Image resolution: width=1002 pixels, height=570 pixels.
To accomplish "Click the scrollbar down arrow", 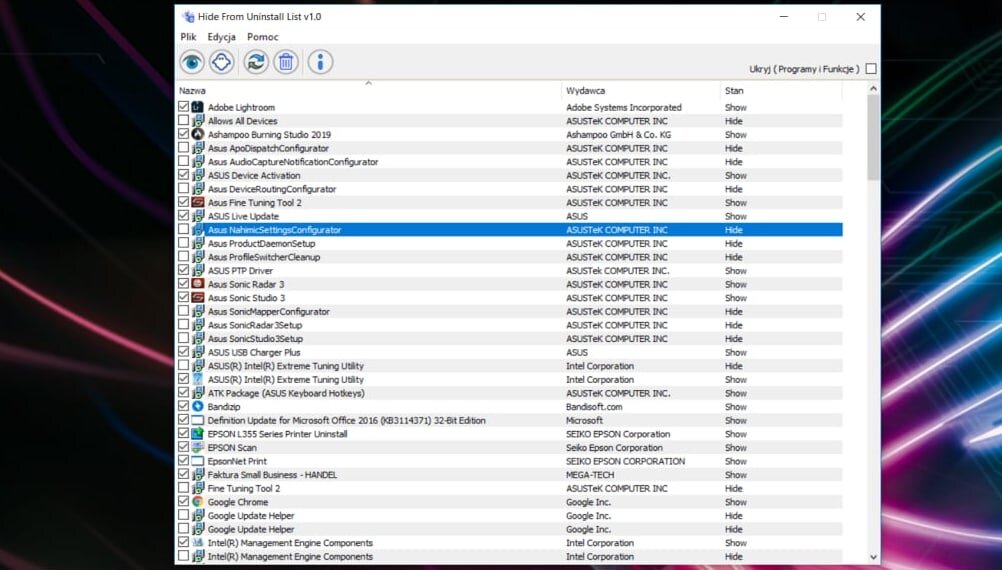I will (x=873, y=557).
